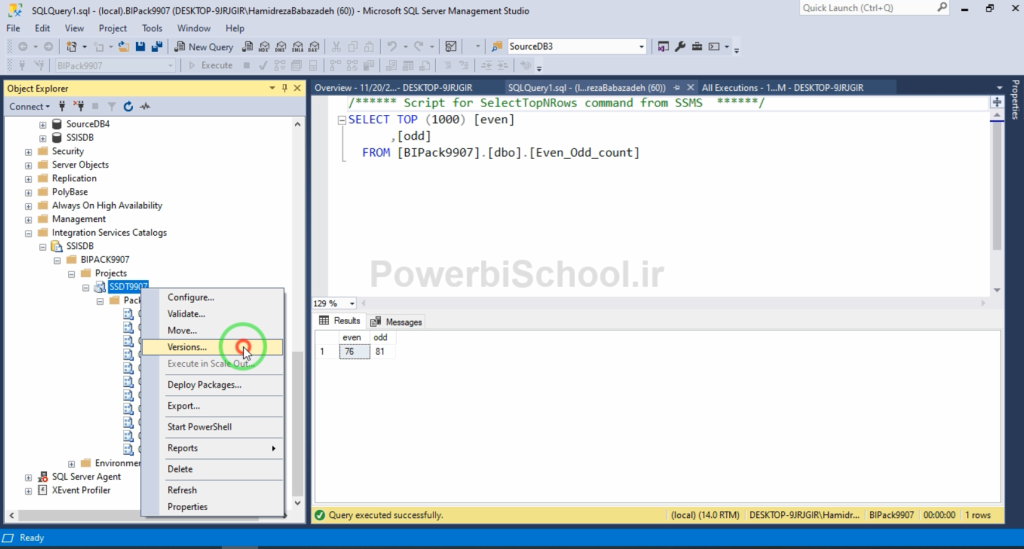The height and width of the screenshot is (549, 1024).
Task: Click the Toolbox icon in toolbar
Action: click(697, 46)
